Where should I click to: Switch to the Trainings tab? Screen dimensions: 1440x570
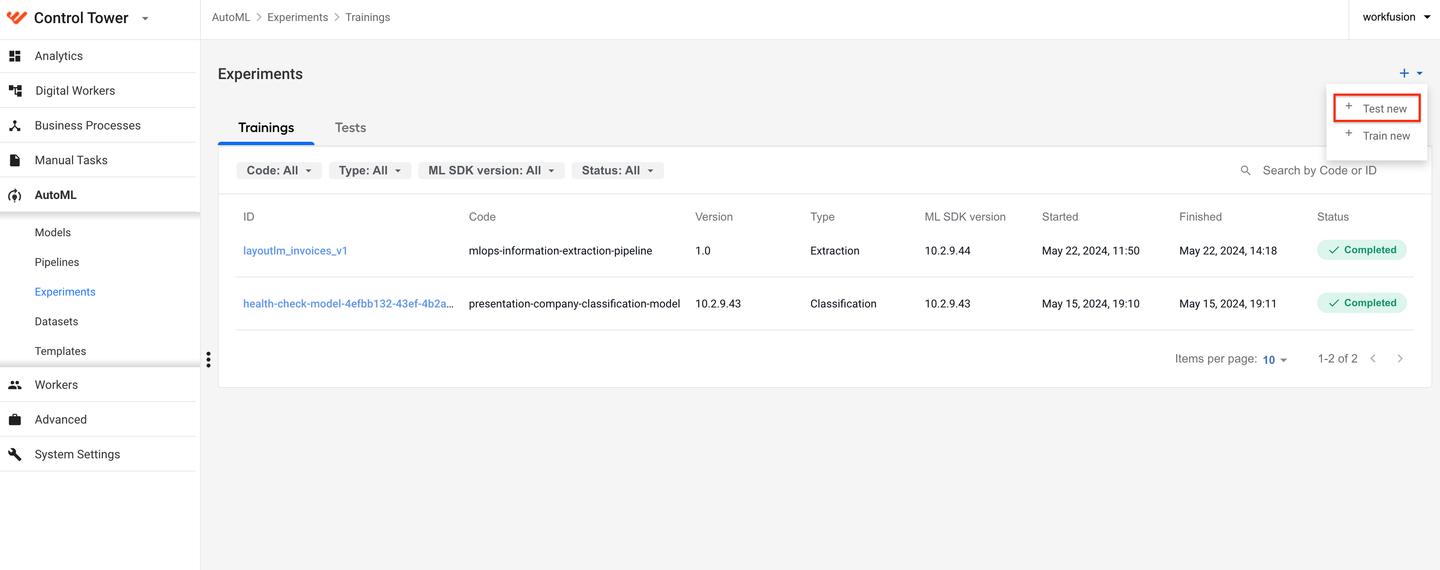[x=266, y=128]
